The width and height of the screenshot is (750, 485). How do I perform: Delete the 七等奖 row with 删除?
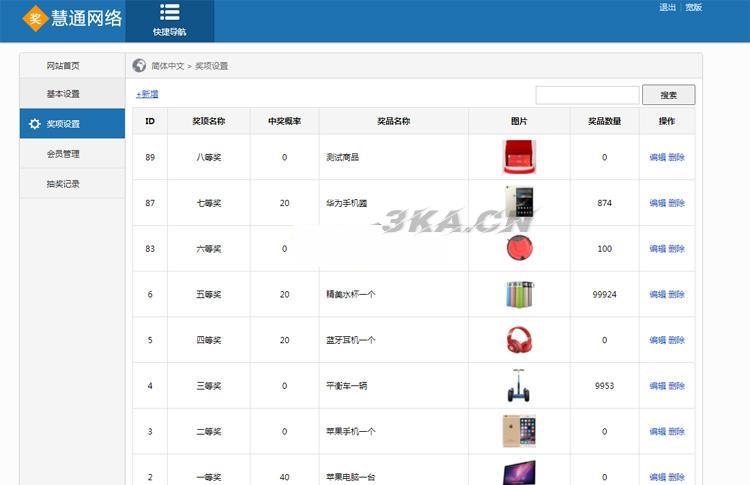677,203
